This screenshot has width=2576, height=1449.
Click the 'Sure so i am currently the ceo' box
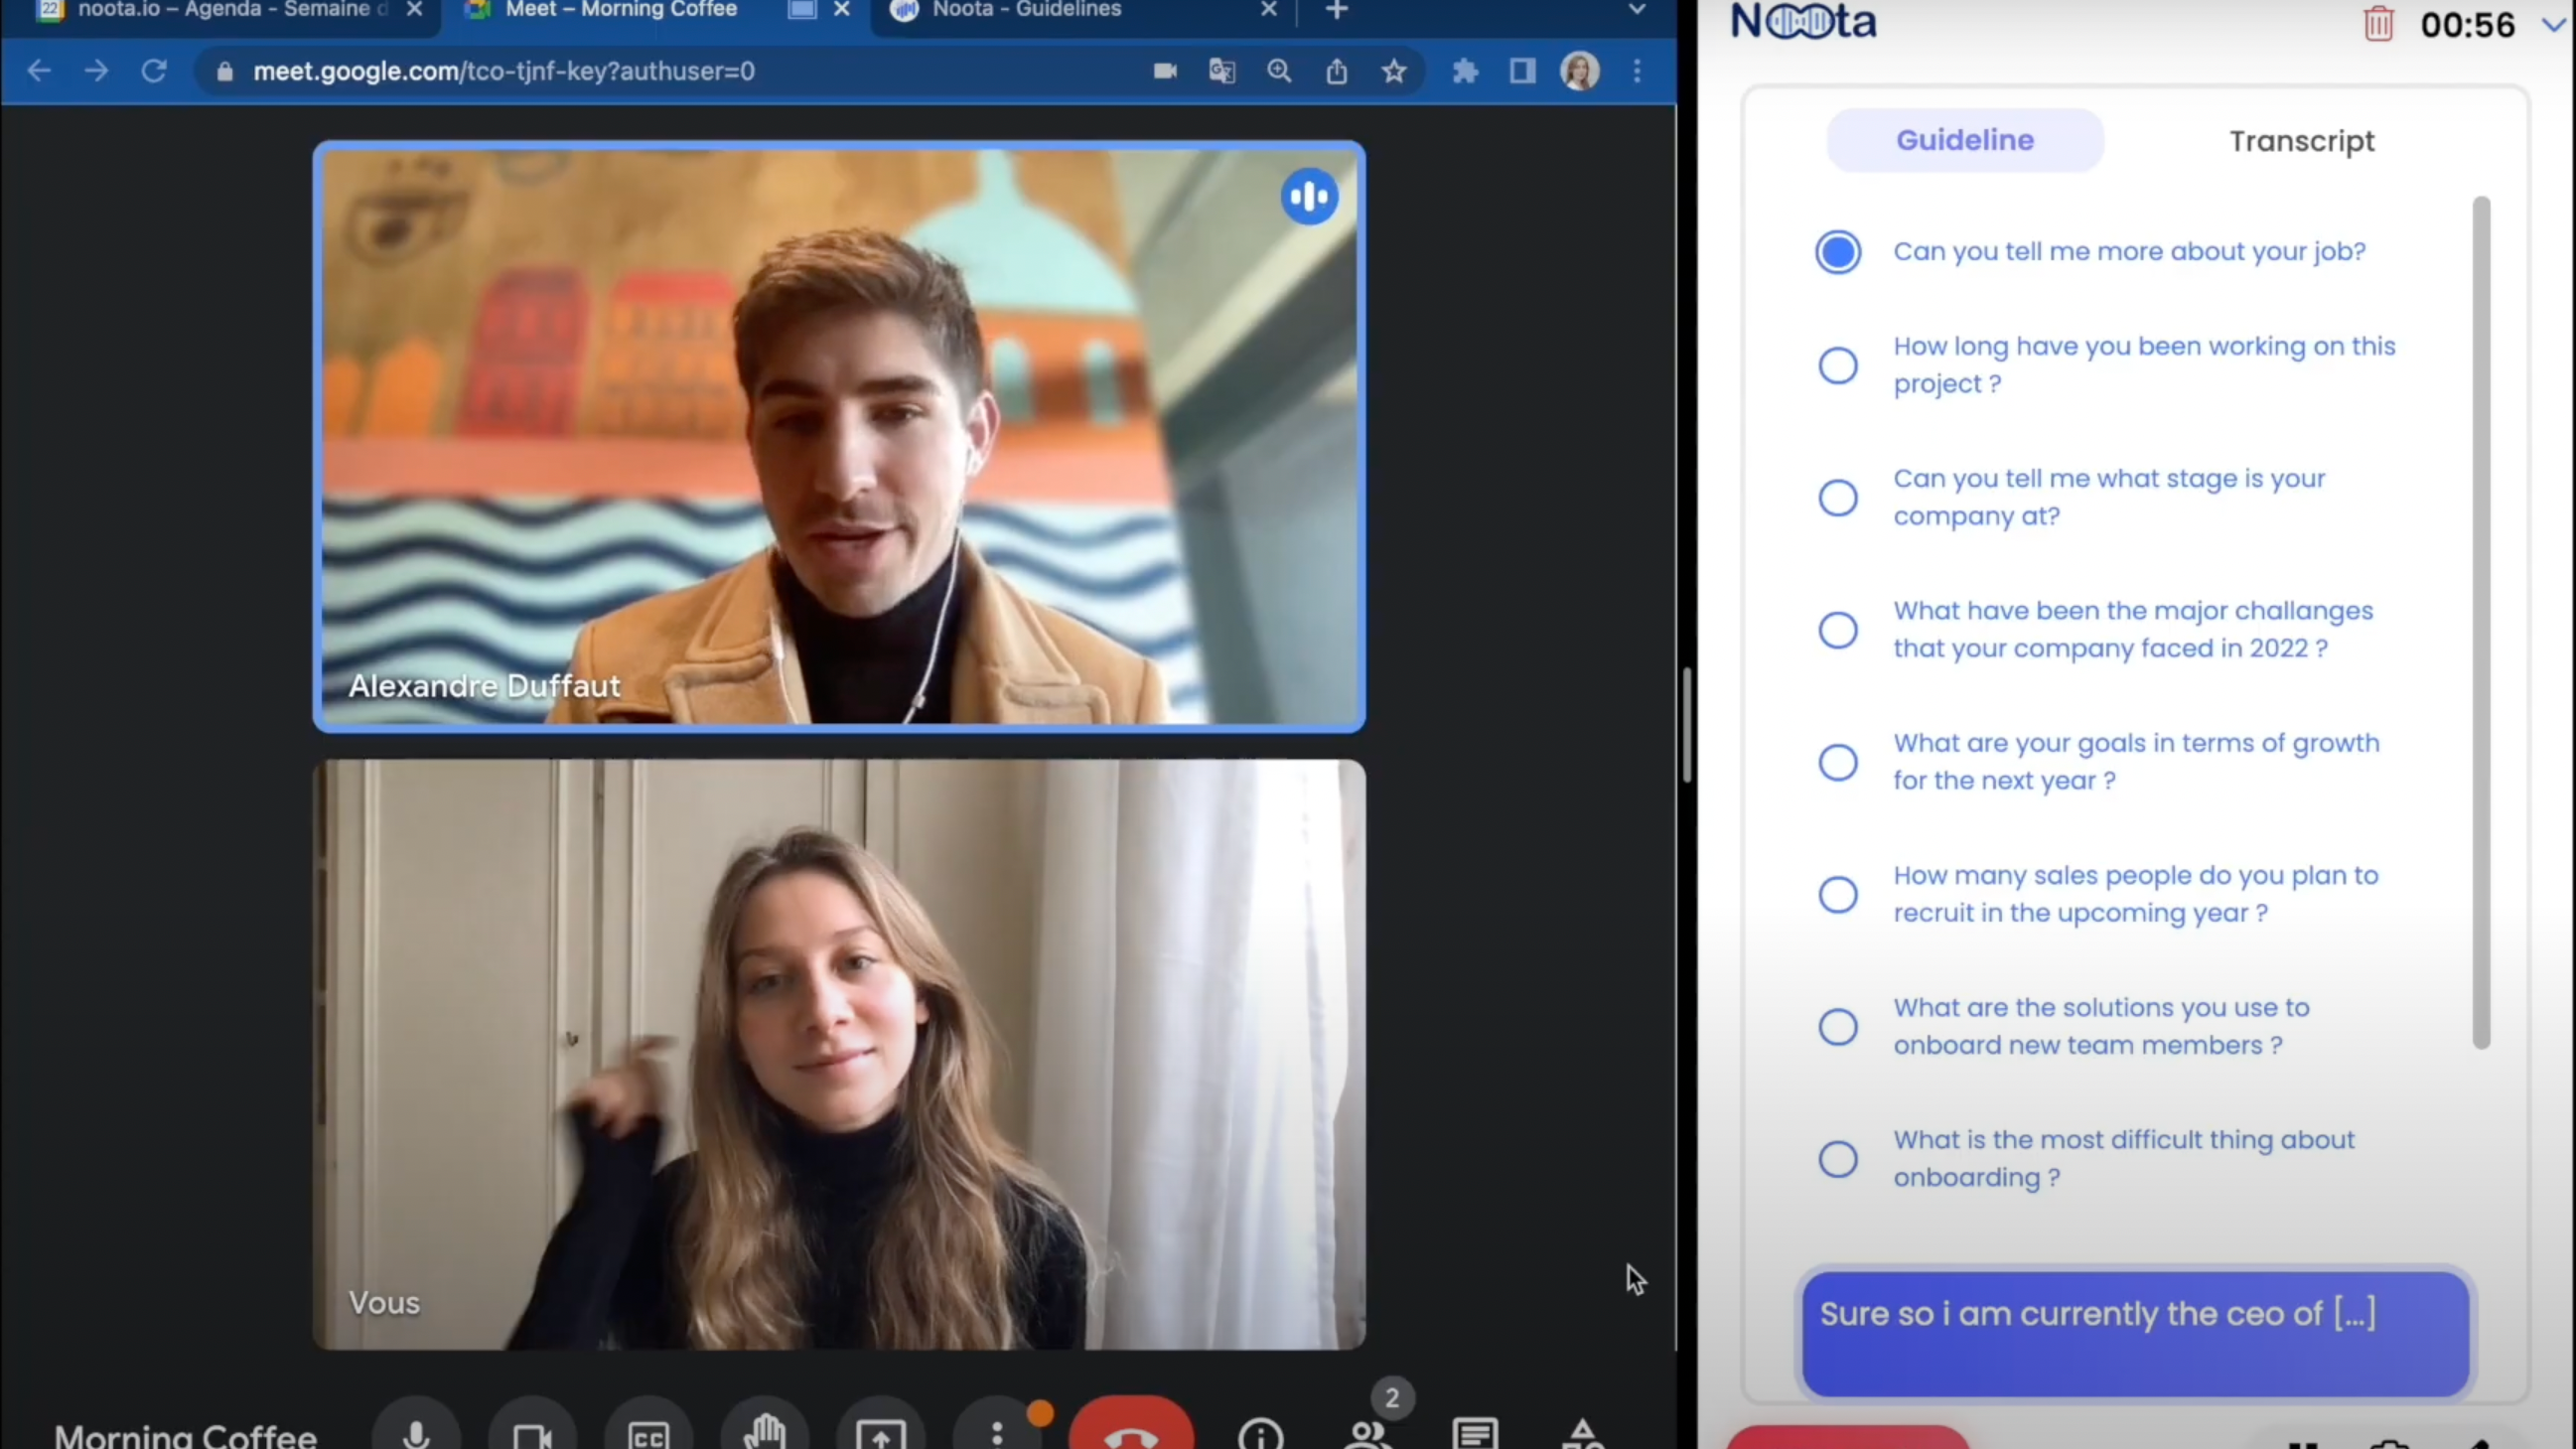pyautogui.click(x=2135, y=1332)
